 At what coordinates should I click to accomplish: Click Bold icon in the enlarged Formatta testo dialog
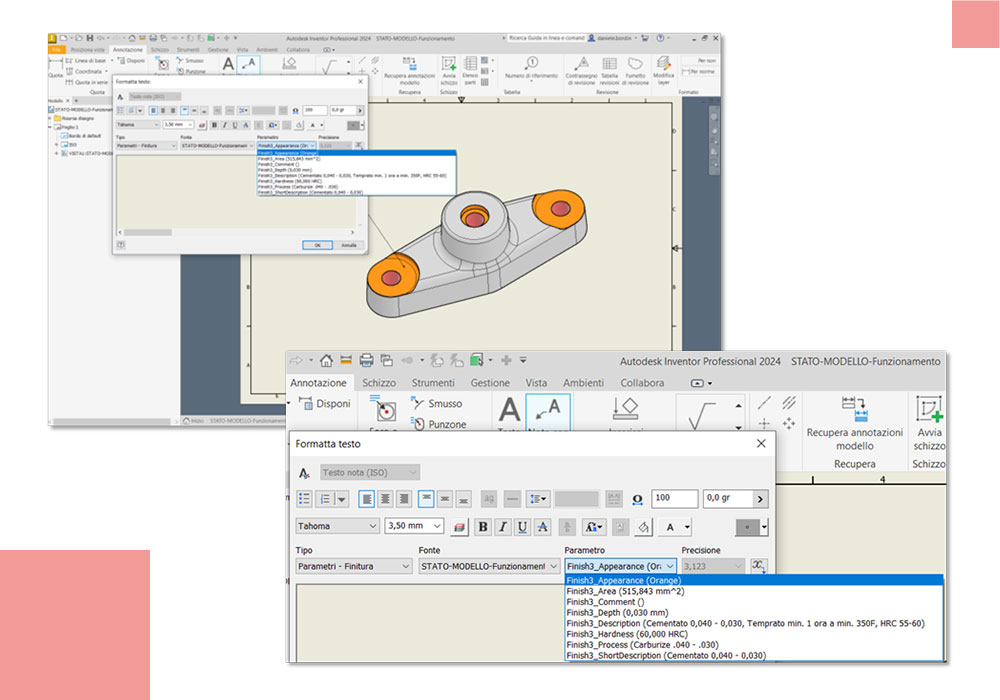point(484,527)
